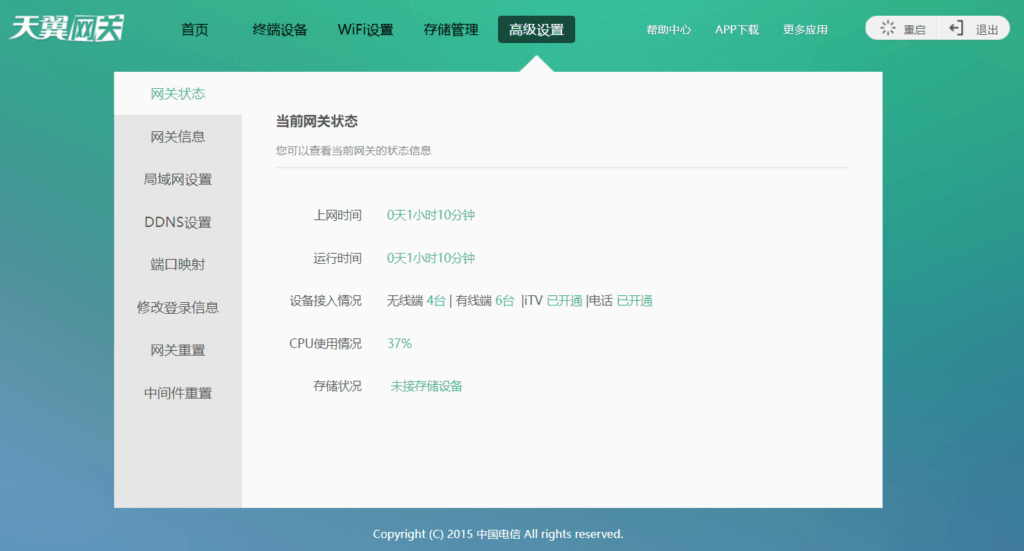Open the 网关重置 sidebar option
Screen dimensions: 1024x551
click(x=178, y=351)
